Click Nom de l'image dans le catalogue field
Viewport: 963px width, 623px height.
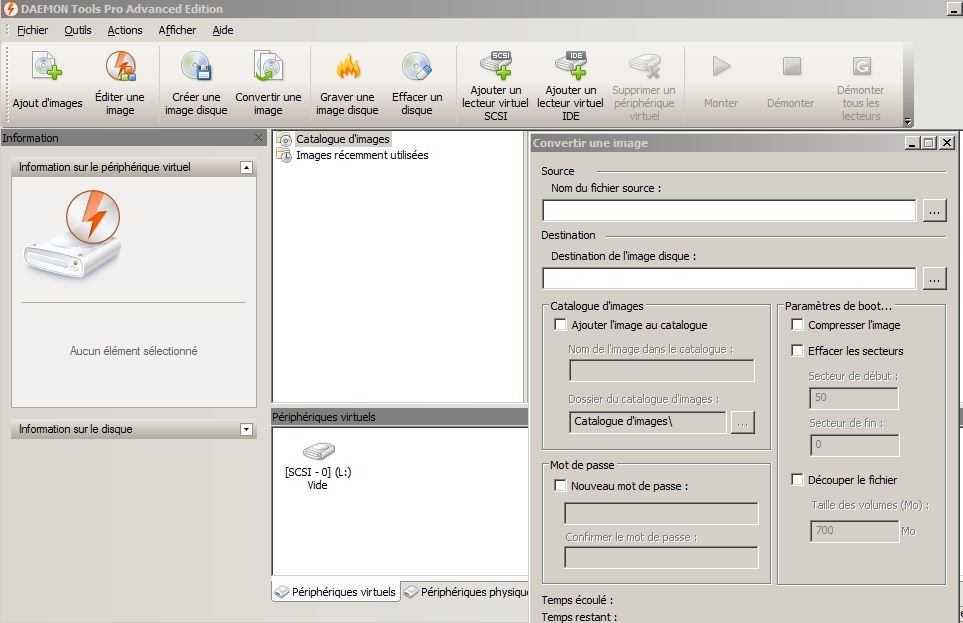pos(661,371)
